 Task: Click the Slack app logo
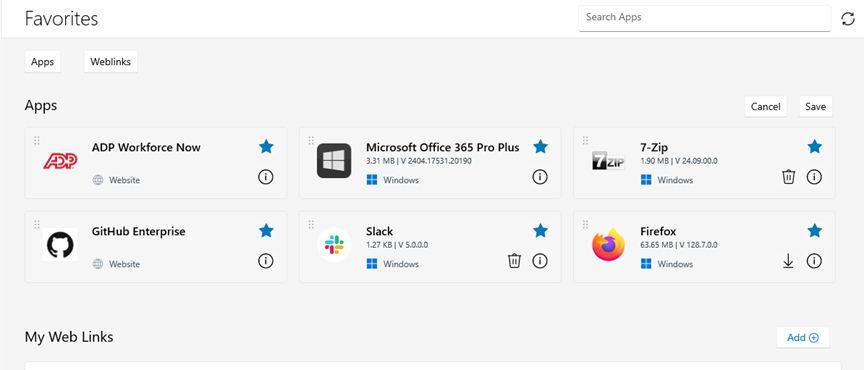[x=334, y=244]
